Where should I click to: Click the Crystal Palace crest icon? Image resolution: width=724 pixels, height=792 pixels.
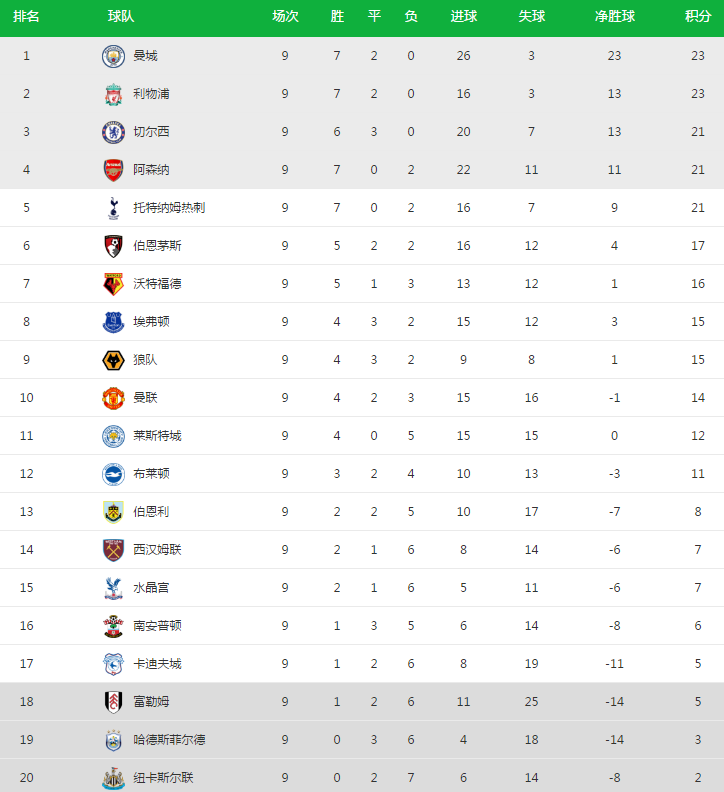(x=113, y=588)
